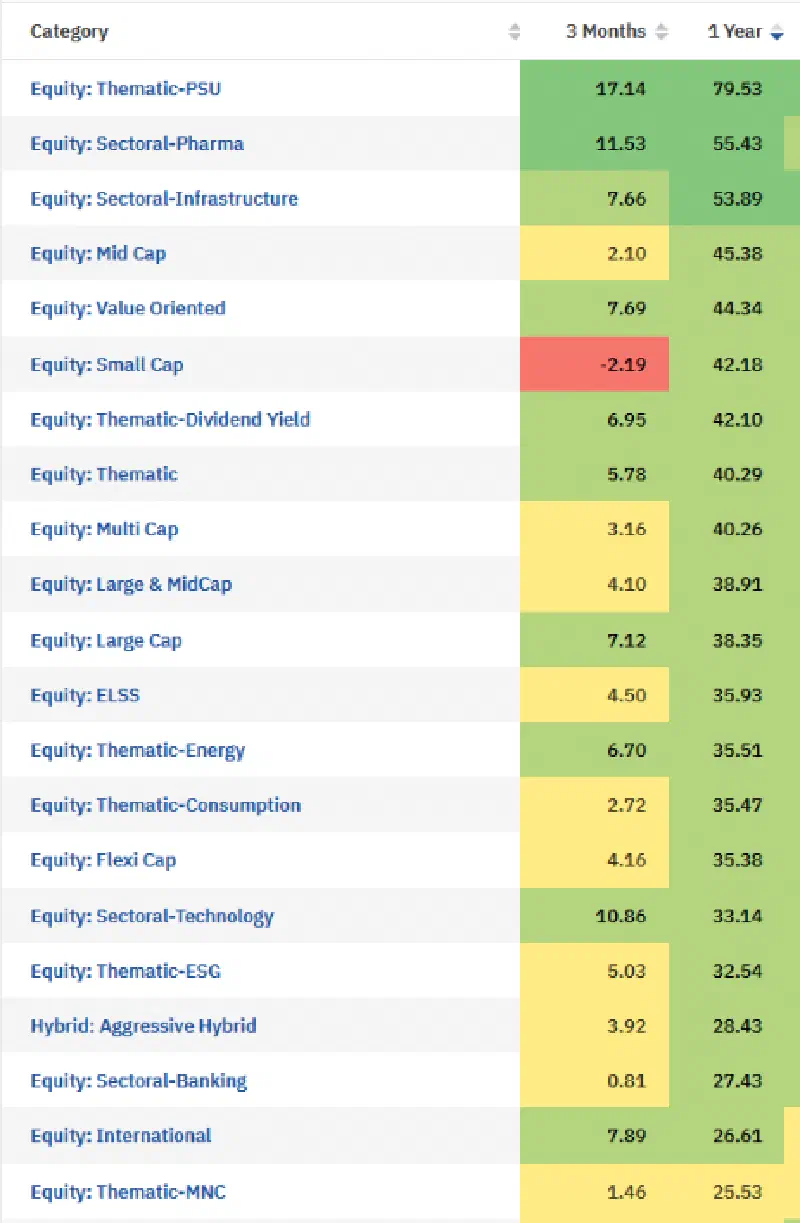Select the Equity: Mid Cap link
800x1223 pixels.
pyautogui.click(x=98, y=253)
